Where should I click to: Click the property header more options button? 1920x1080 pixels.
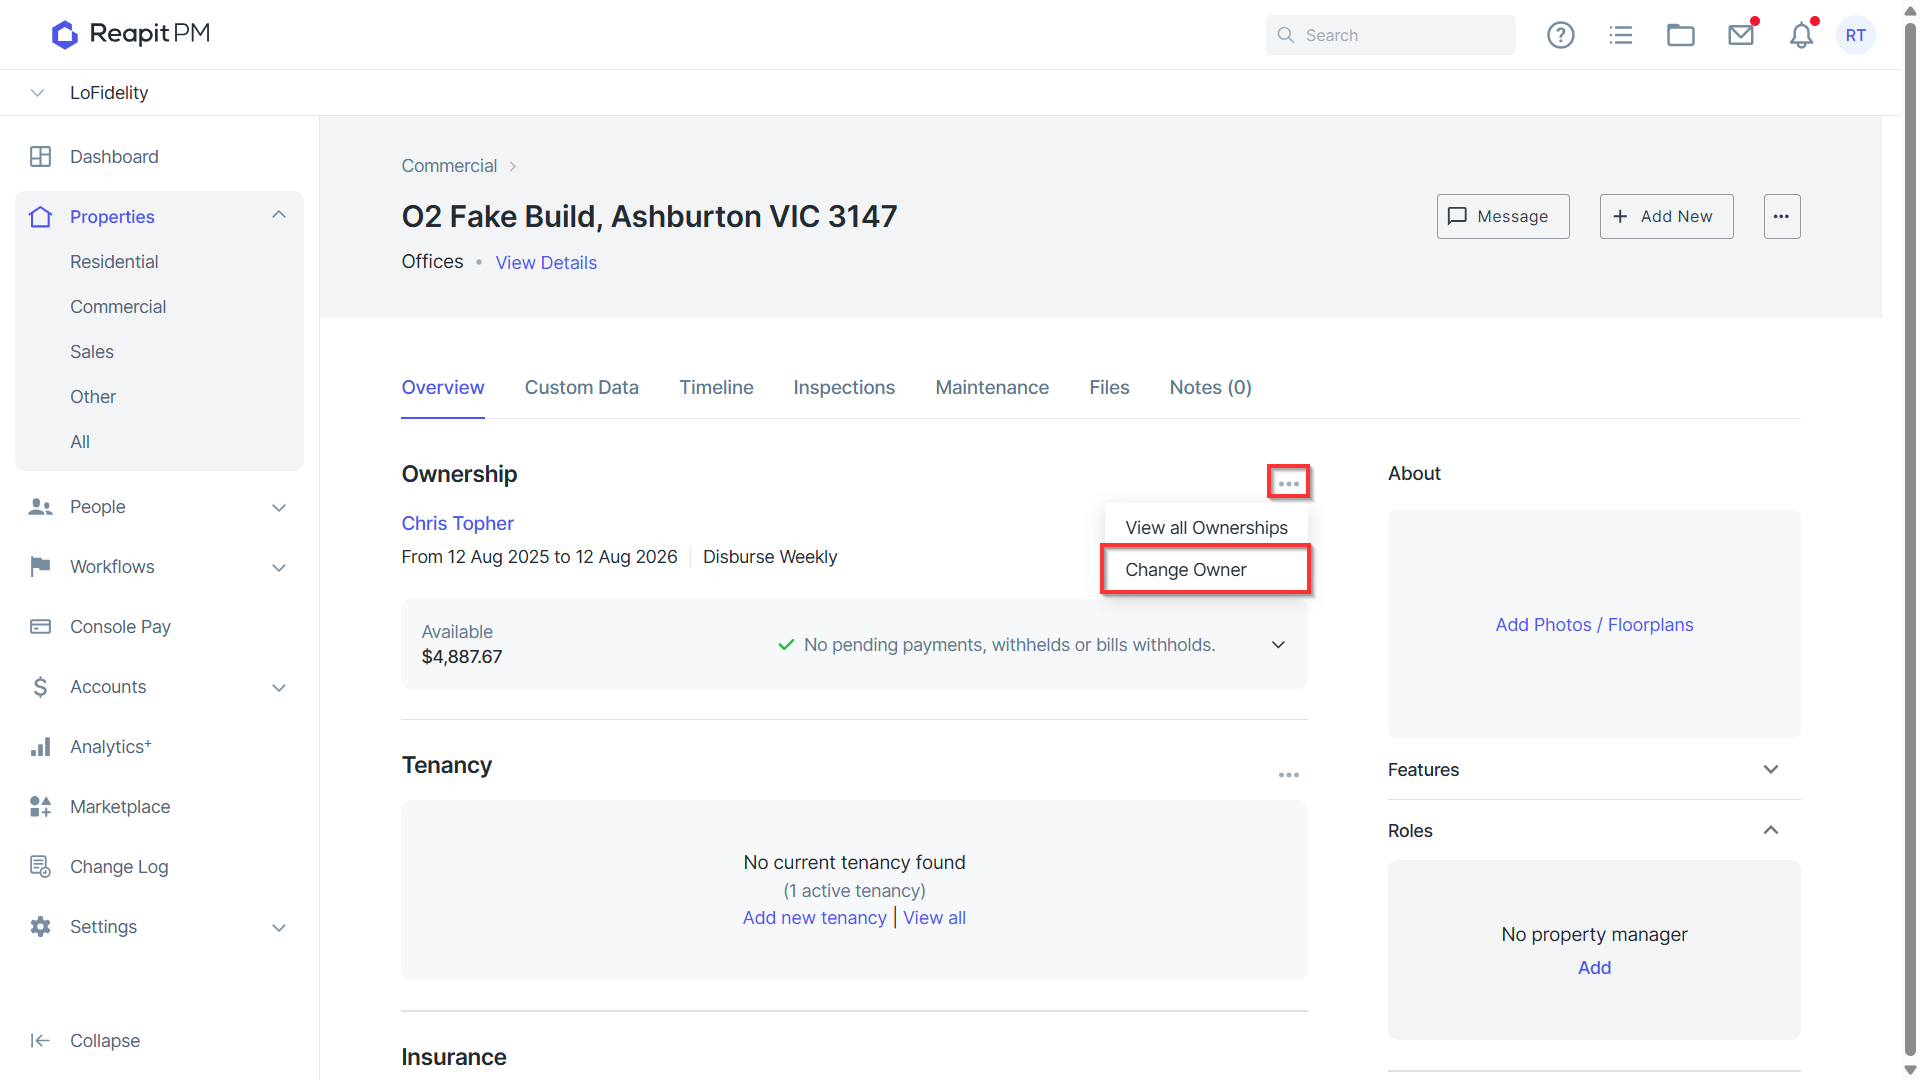[1781, 216]
